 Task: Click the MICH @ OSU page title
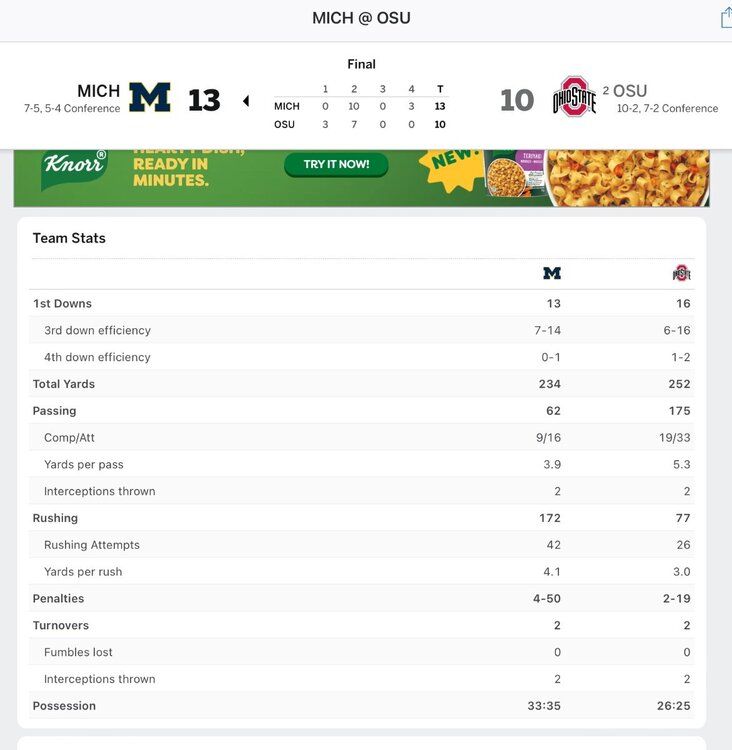tap(361, 18)
